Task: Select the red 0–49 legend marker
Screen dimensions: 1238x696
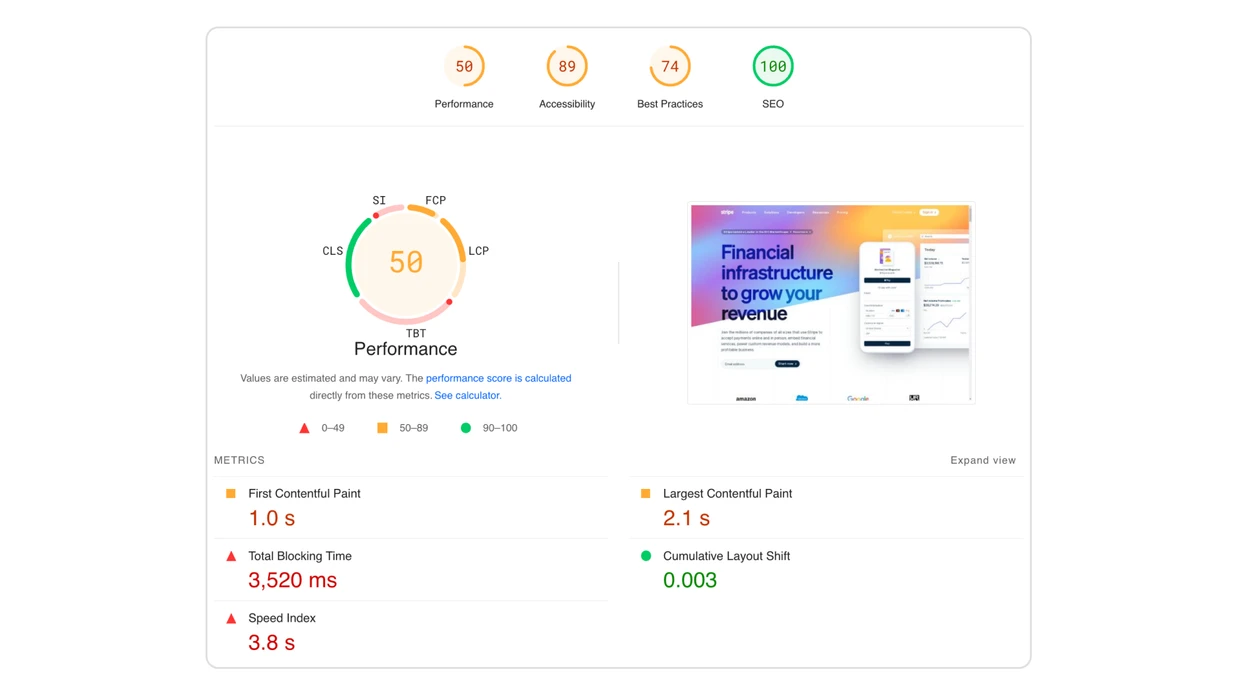Action: point(304,427)
